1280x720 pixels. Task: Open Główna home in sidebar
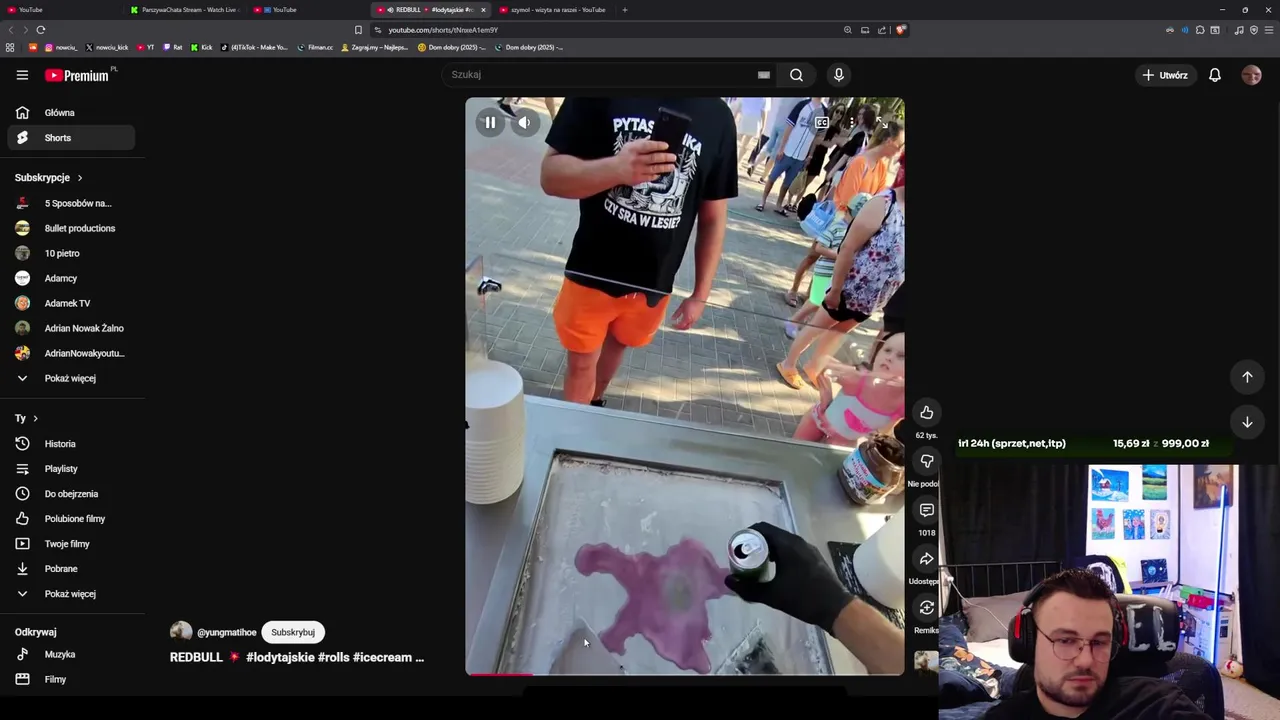click(x=70, y=113)
